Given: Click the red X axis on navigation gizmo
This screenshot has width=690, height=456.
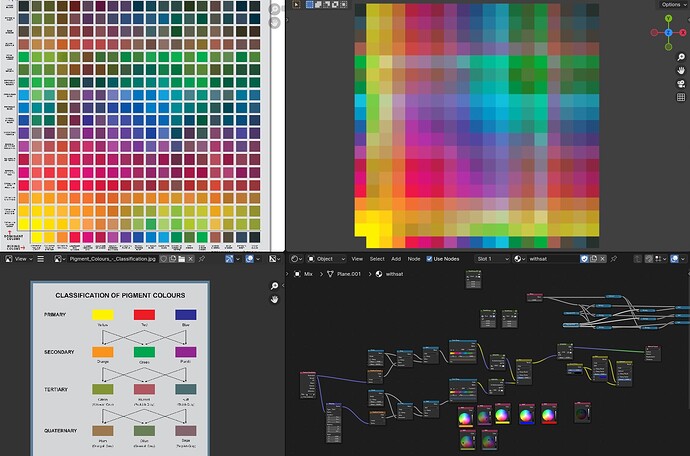Looking at the screenshot, I should pos(683,33).
